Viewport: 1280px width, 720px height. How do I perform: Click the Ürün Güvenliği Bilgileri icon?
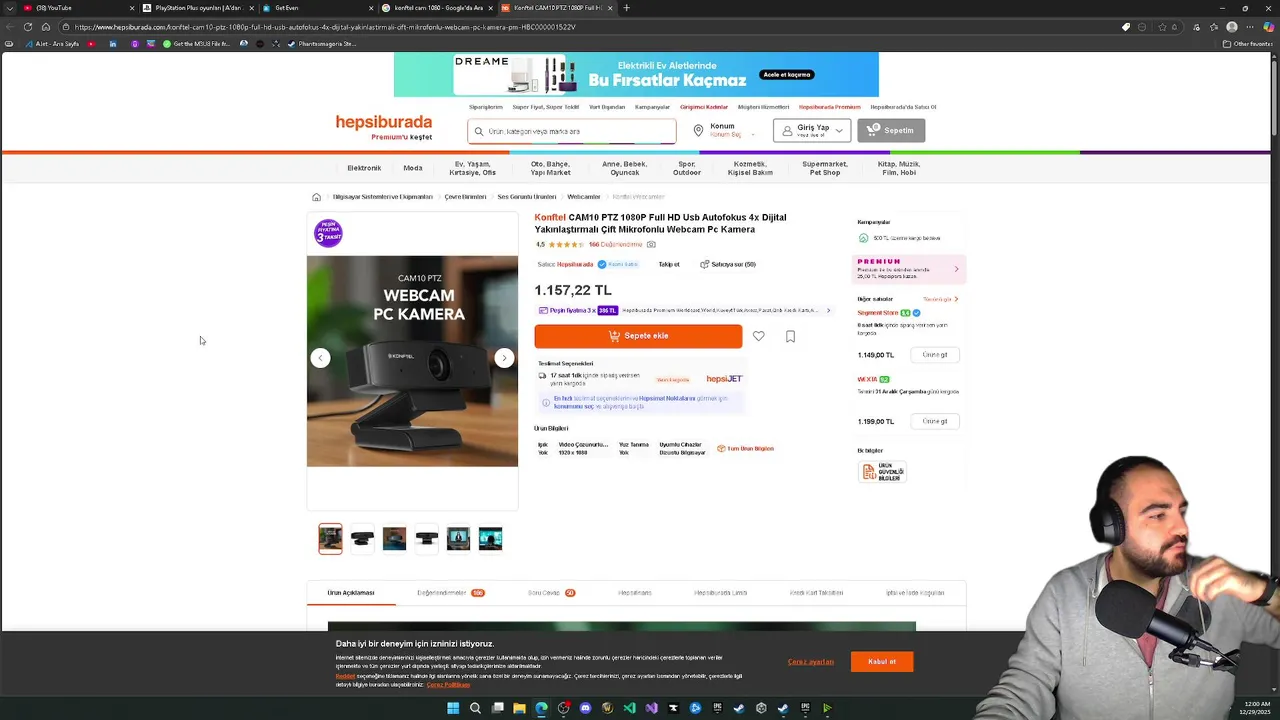pos(883,472)
